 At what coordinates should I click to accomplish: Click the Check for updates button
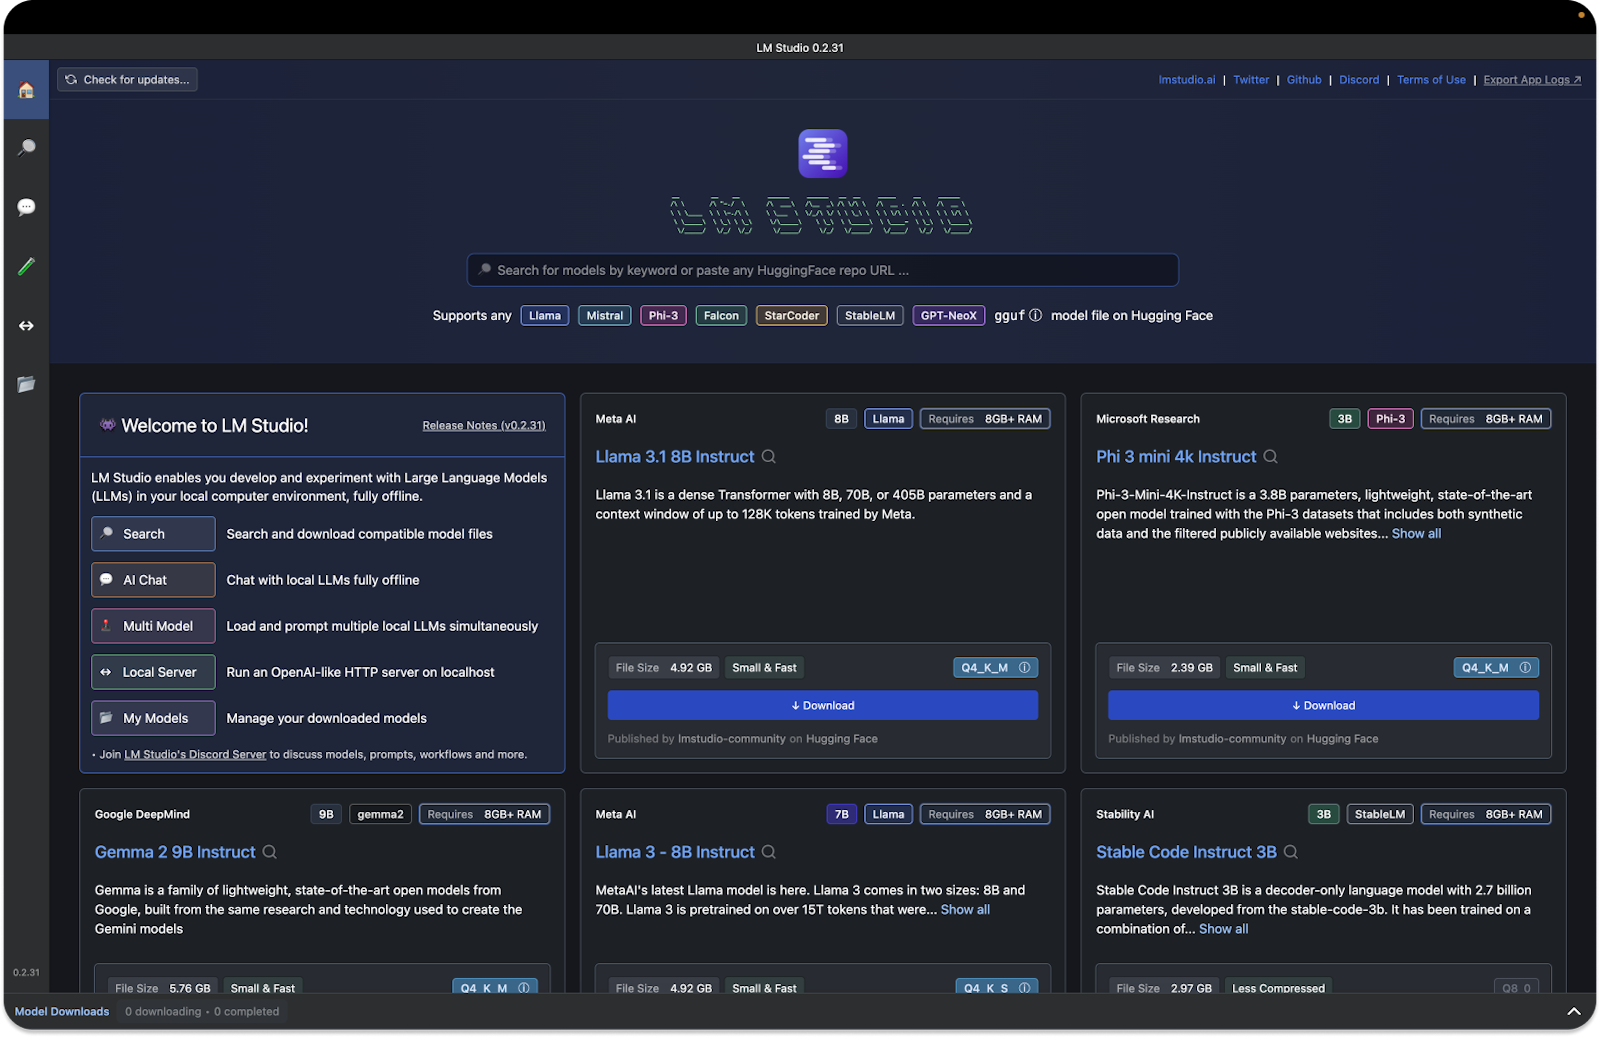pos(127,79)
